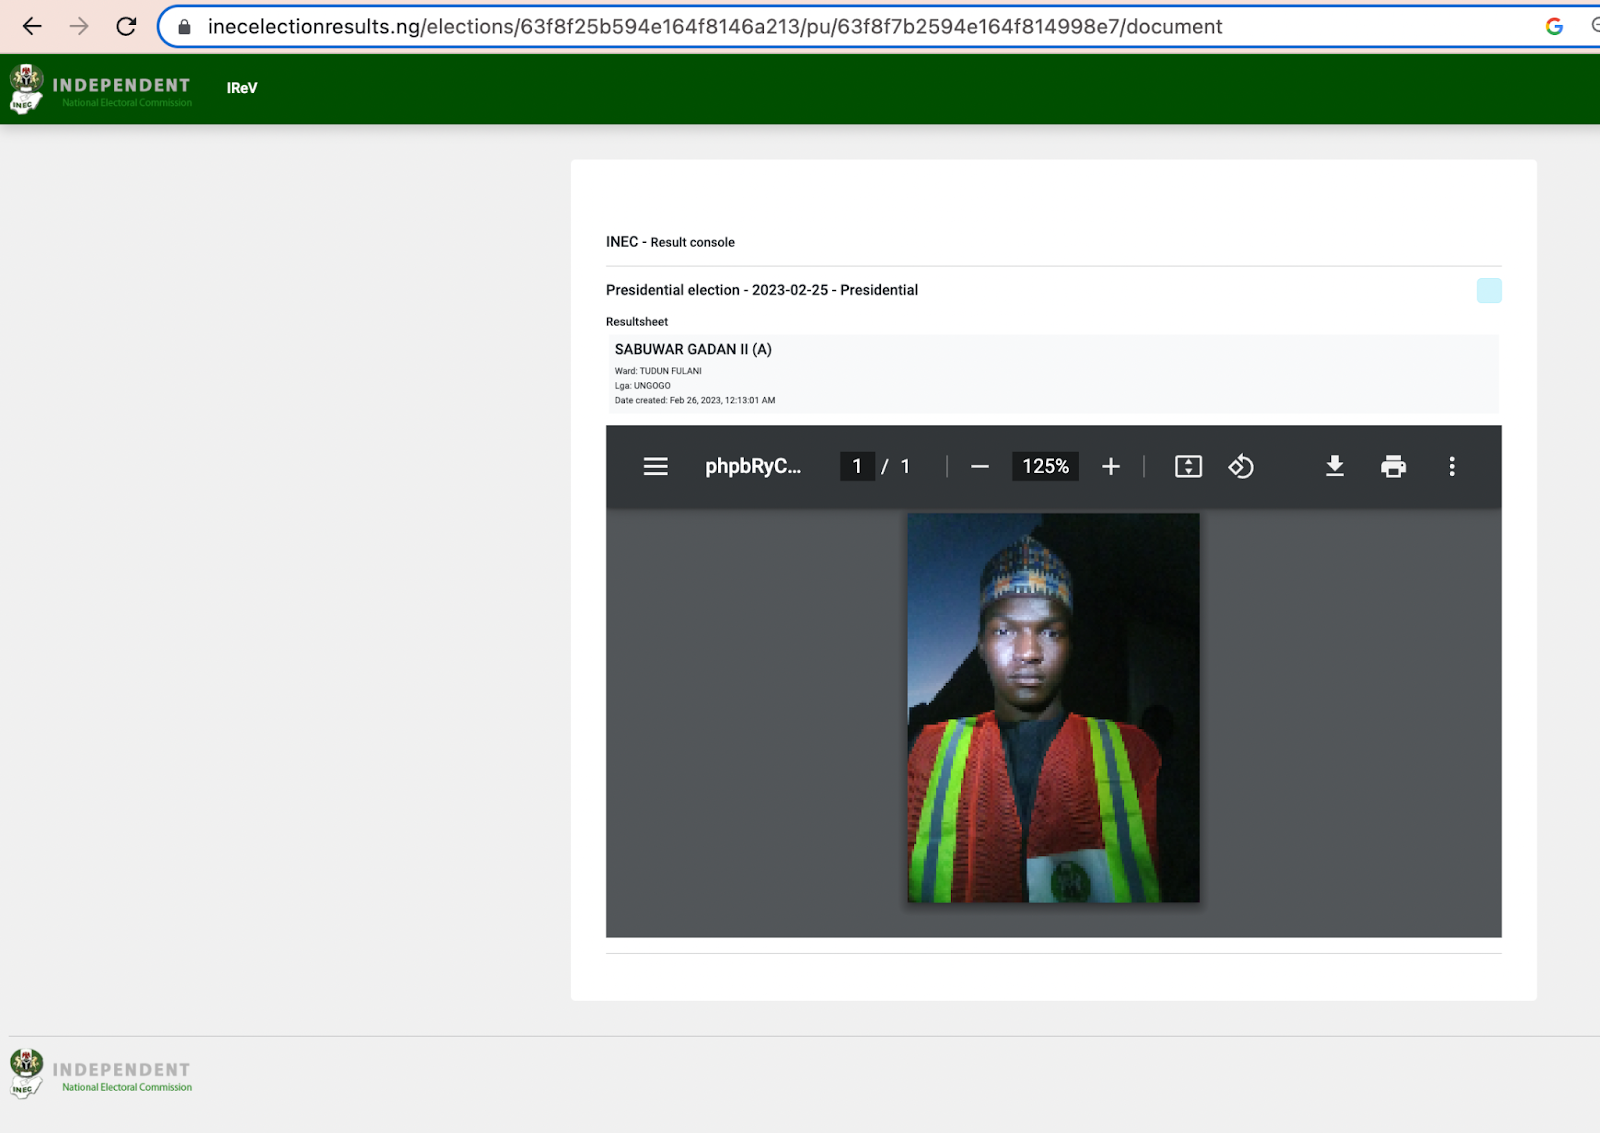Screen dimensions: 1600x1133
Task: Click the 125% zoom level field
Action: [1045, 466]
